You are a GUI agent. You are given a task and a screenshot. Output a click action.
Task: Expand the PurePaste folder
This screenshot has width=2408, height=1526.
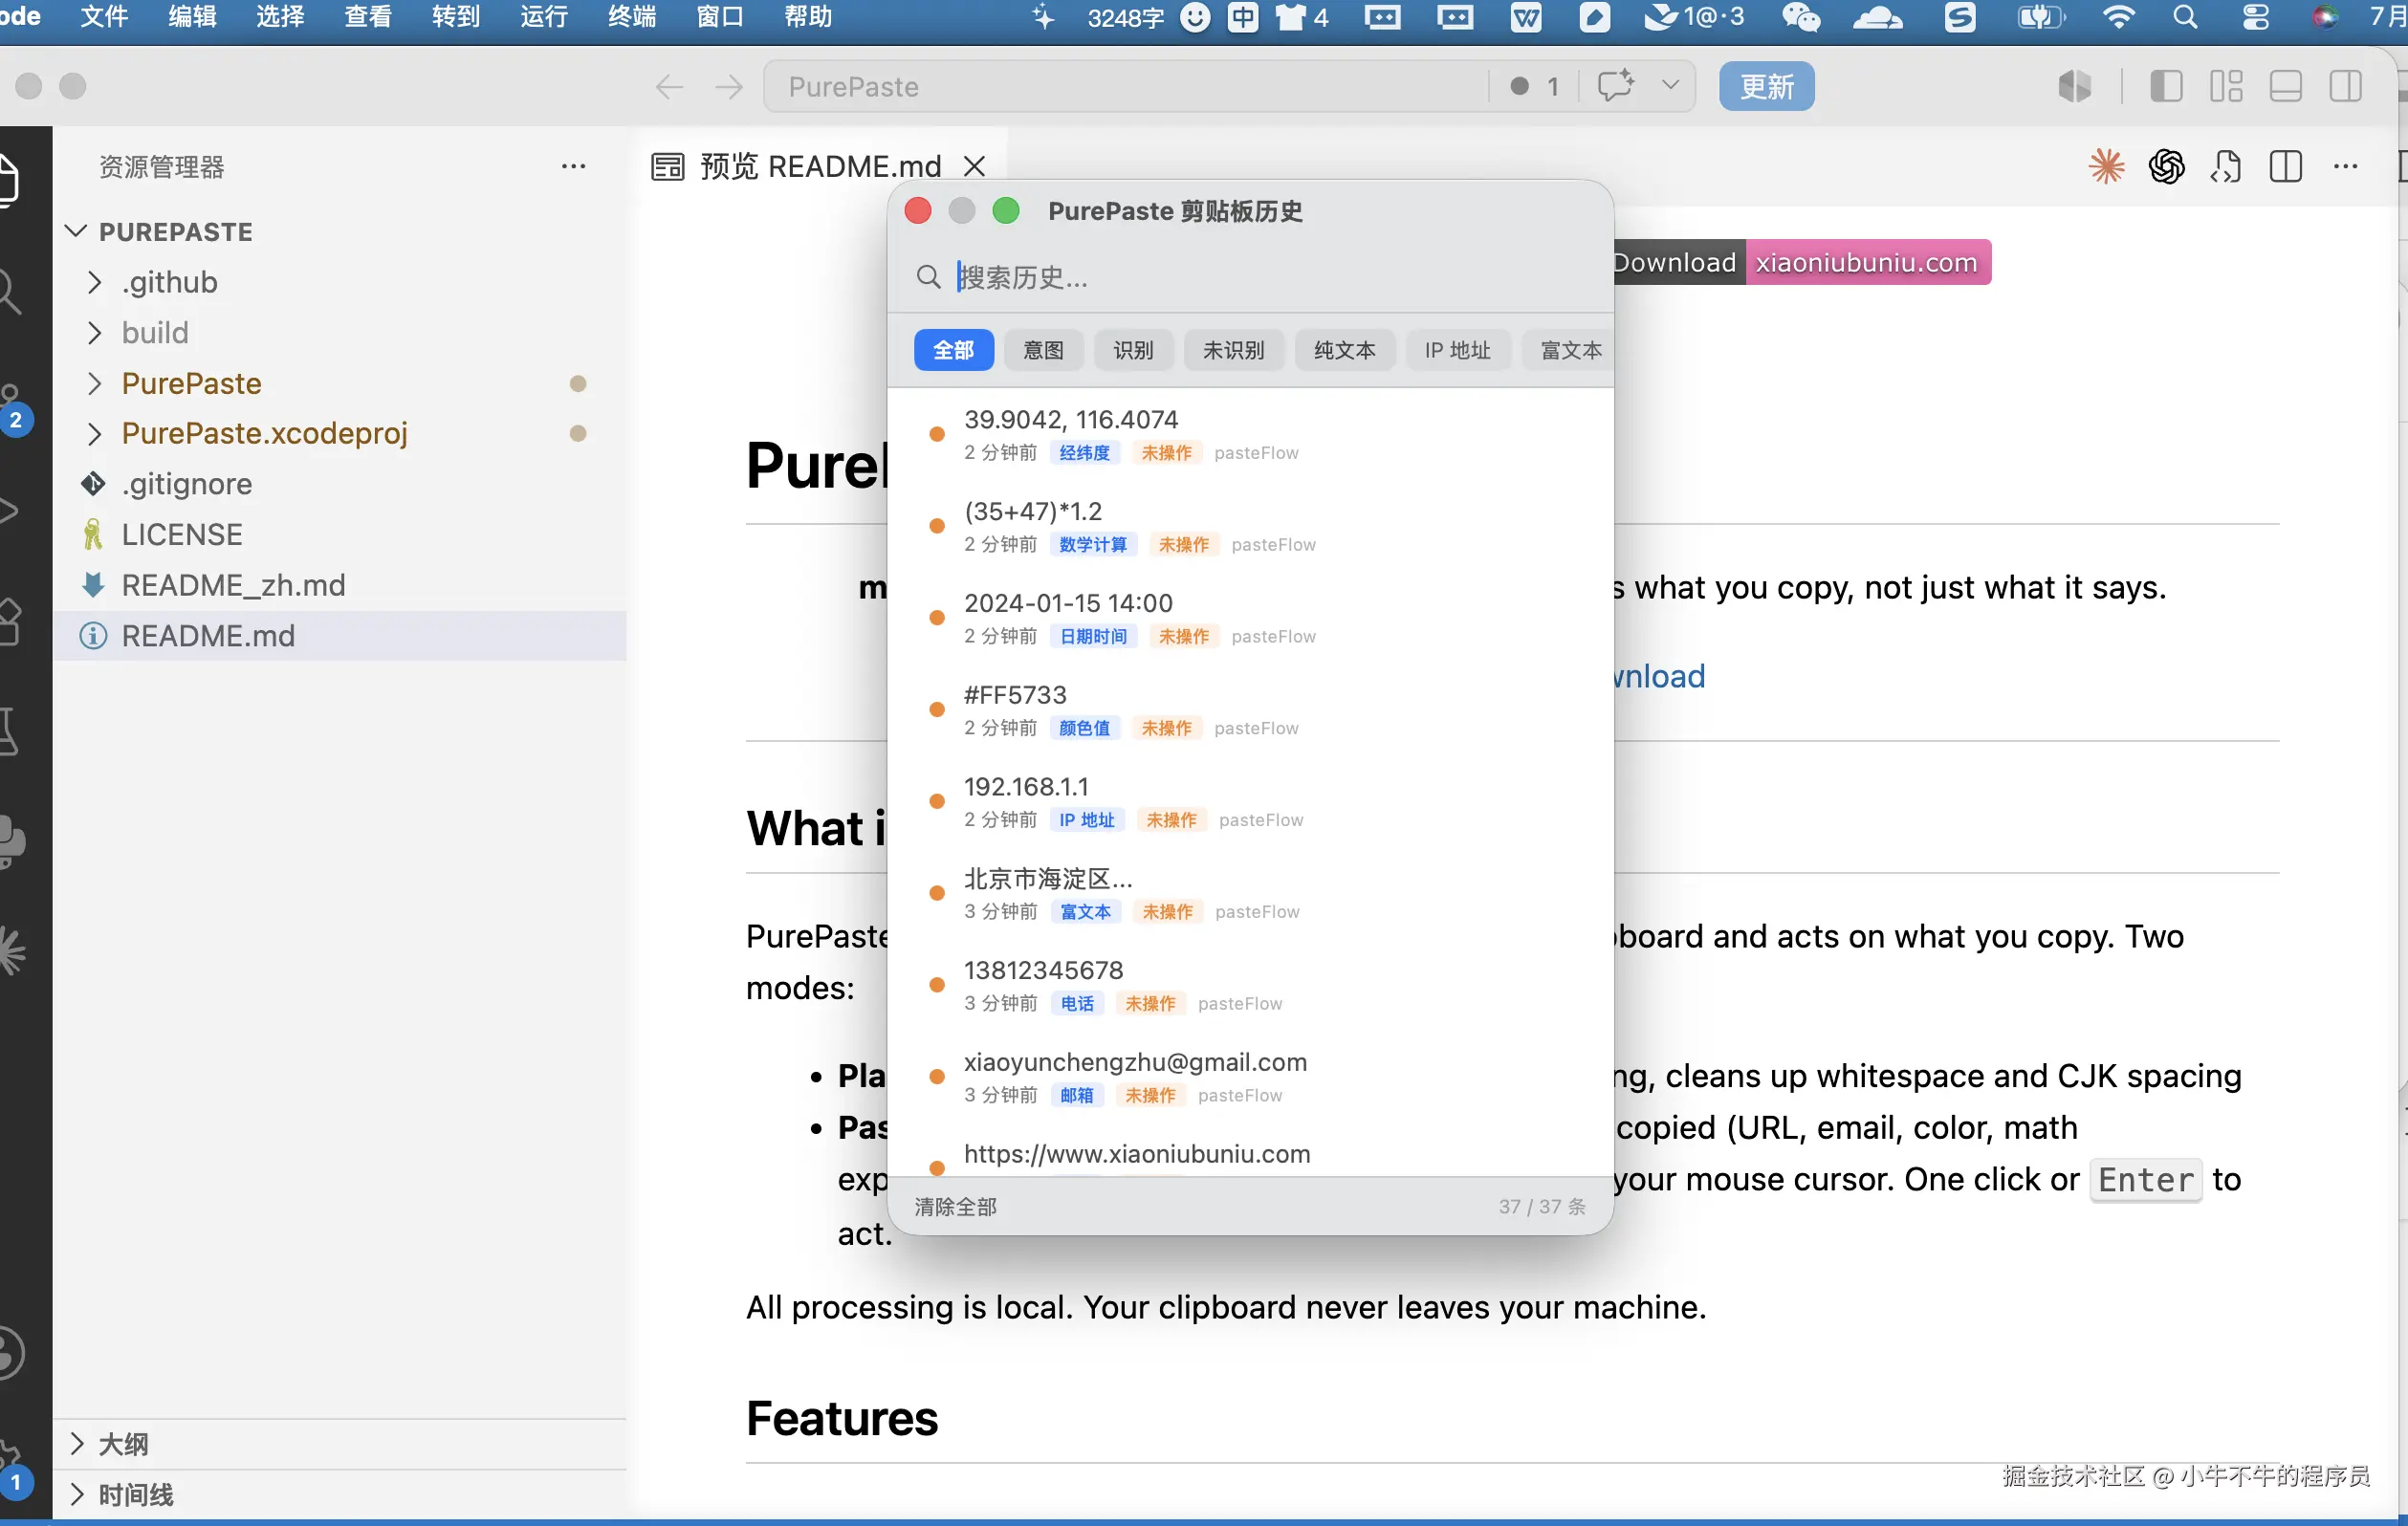(x=94, y=383)
